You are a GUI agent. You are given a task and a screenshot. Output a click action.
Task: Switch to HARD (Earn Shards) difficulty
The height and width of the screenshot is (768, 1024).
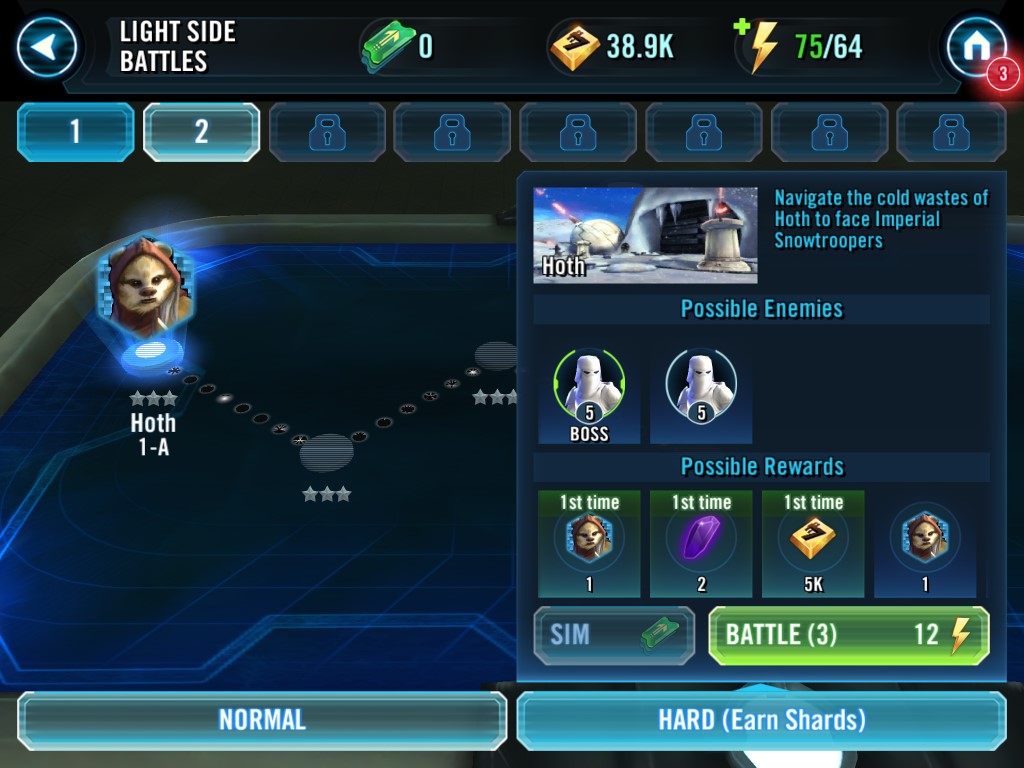(761, 720)
